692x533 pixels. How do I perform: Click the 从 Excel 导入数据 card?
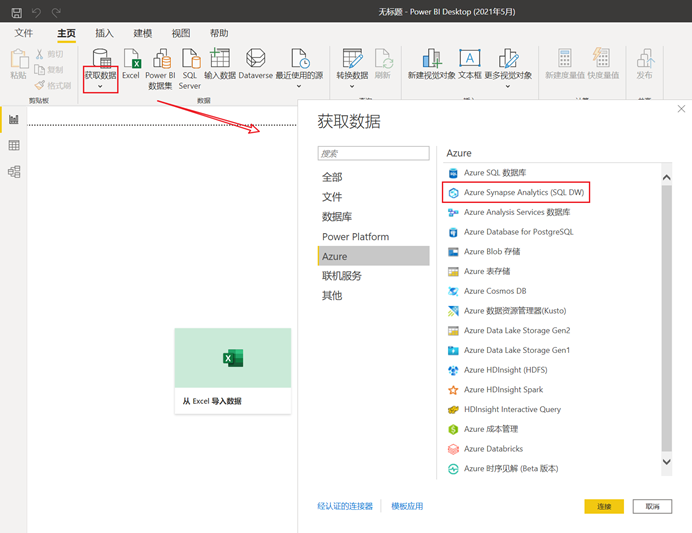(233, 371)
